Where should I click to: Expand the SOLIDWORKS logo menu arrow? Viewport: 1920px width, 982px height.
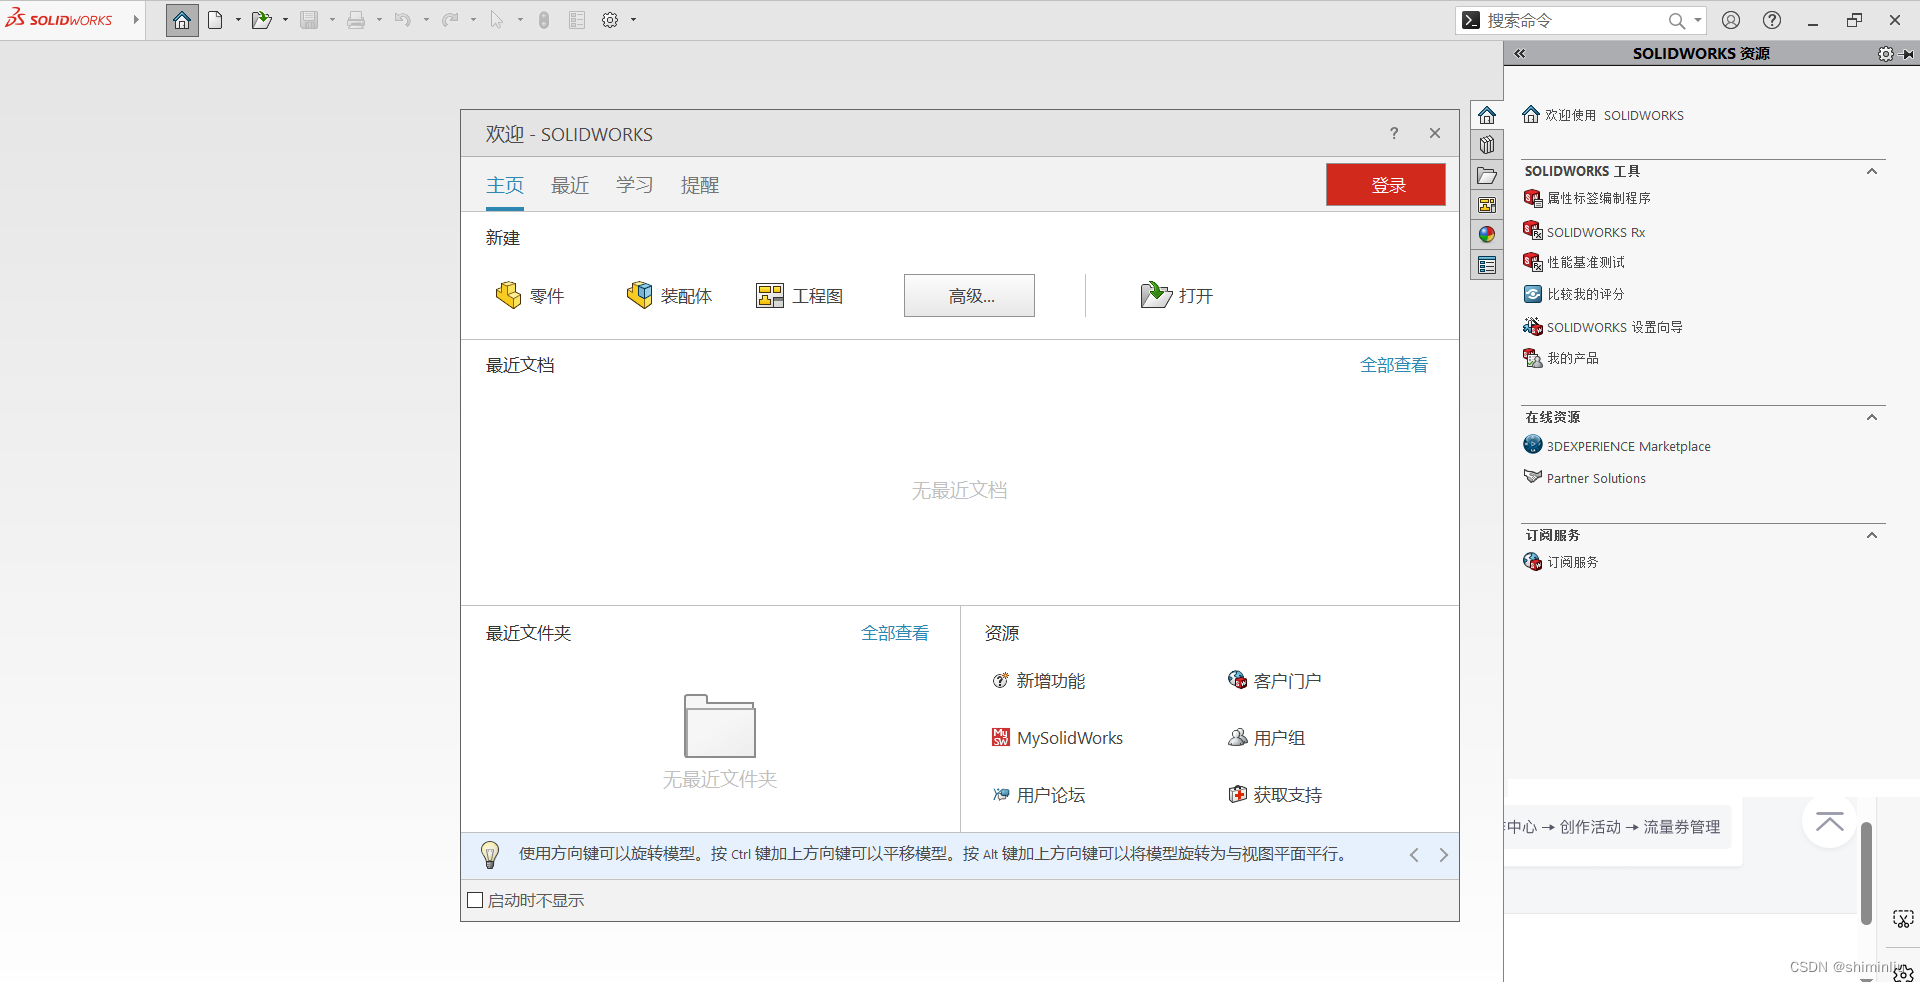click(136, 20)
